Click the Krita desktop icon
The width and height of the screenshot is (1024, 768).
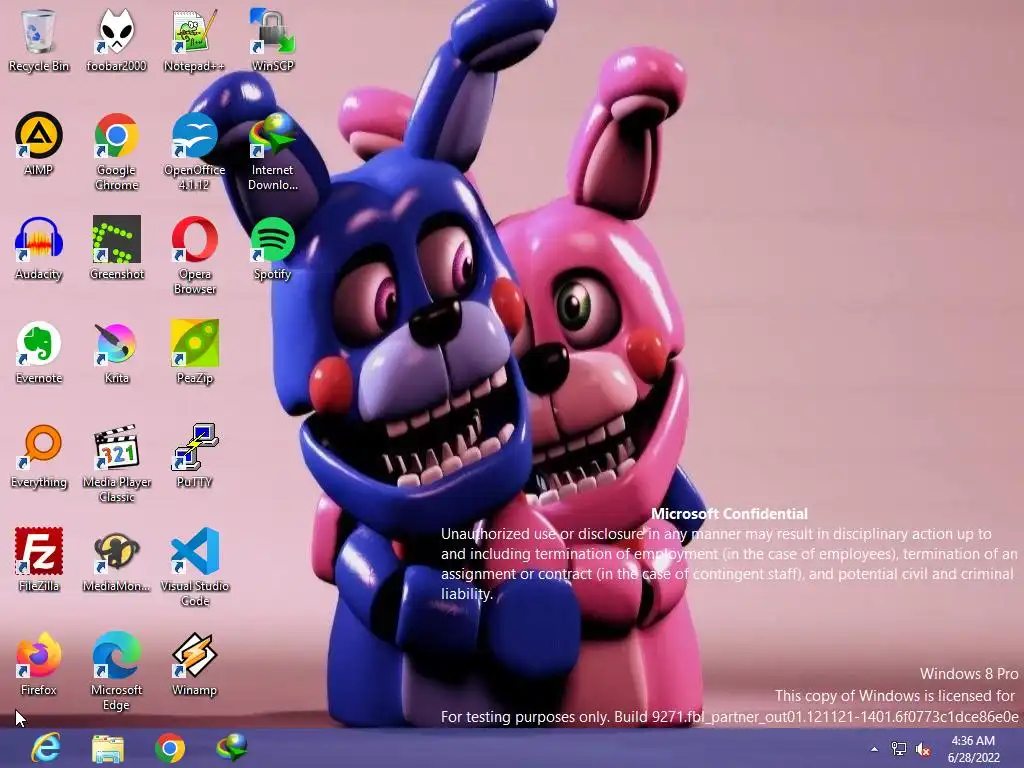pyautogui.click(x=116, y=353)
